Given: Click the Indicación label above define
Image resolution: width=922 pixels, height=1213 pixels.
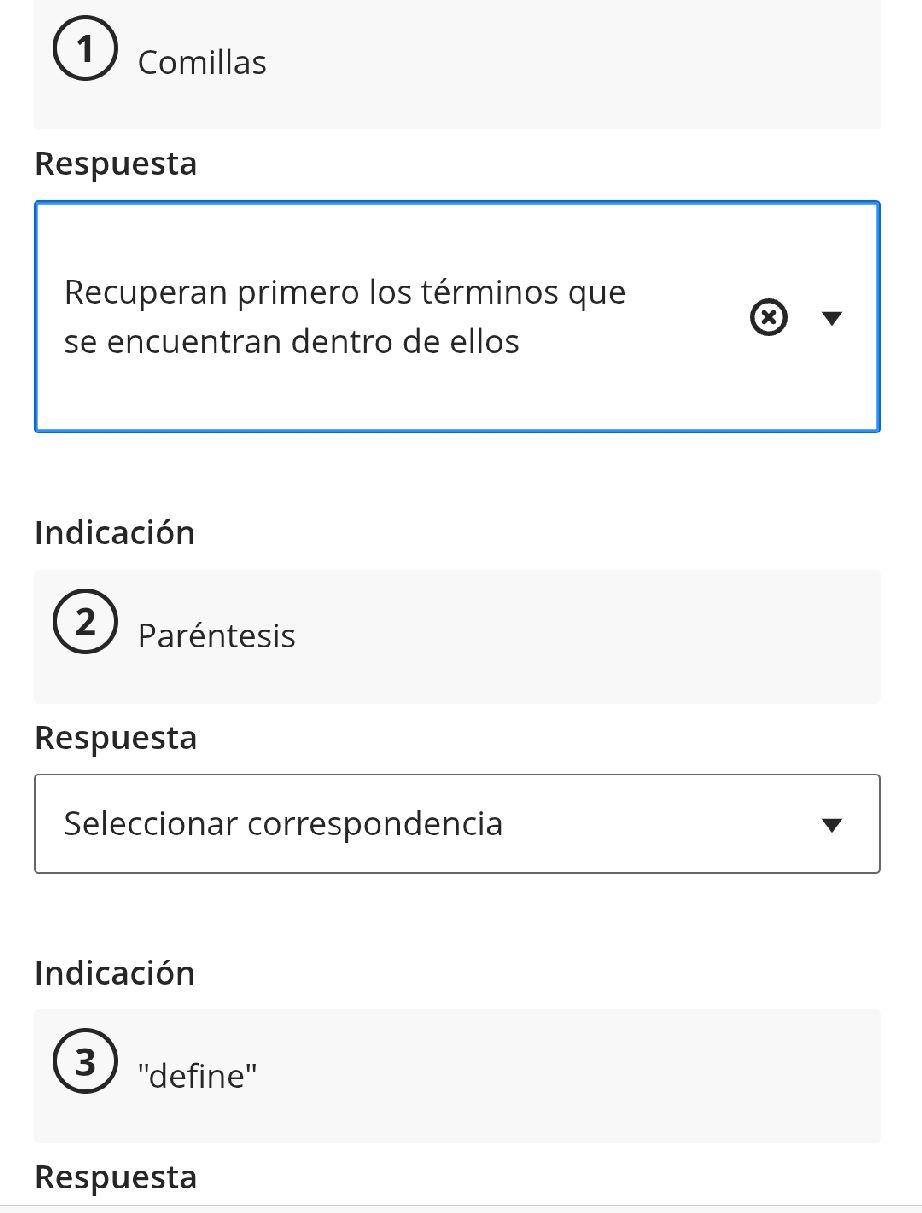Looking at the screenshot, I should (114, 972).
